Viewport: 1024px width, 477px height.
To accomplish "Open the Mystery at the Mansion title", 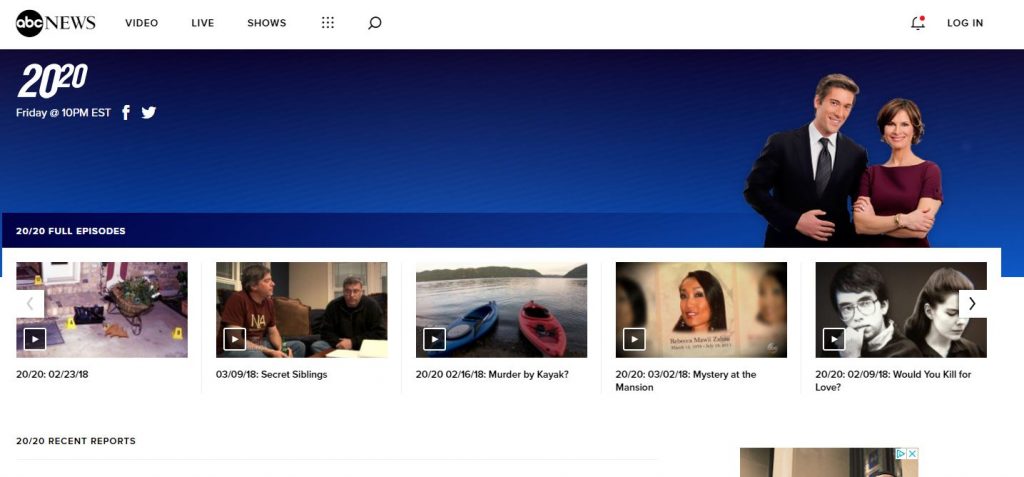I will tap(686, 381).
